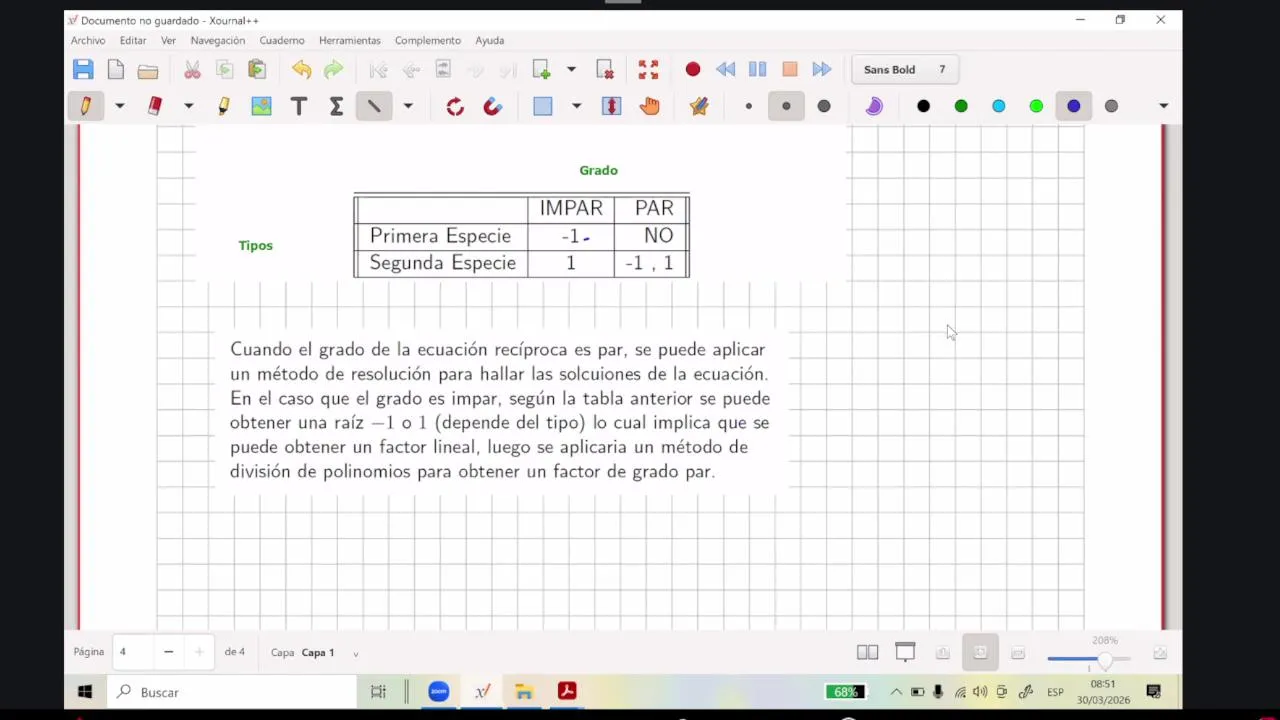The height and width of the screenshot is (720, 1280).
Task: Redo the last action
Action: coord(333,70)
